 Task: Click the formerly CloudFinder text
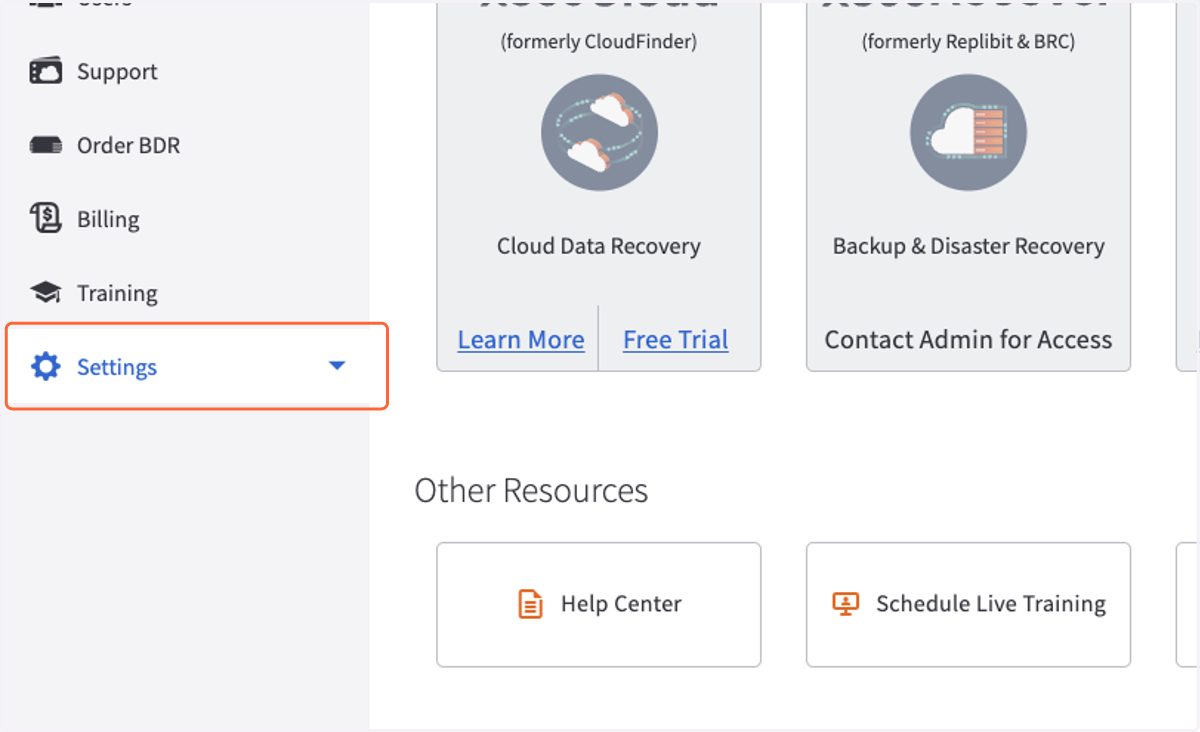(599, 42)
